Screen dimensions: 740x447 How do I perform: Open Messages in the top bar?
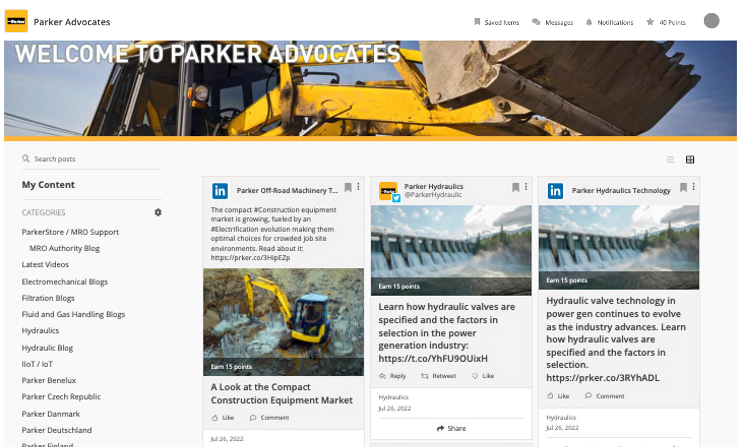(x=552, y=22)
